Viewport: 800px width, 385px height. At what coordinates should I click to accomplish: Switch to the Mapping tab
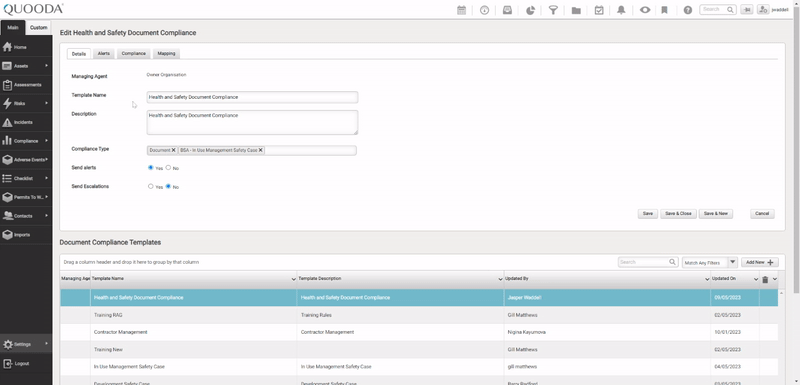pos(166,54)
